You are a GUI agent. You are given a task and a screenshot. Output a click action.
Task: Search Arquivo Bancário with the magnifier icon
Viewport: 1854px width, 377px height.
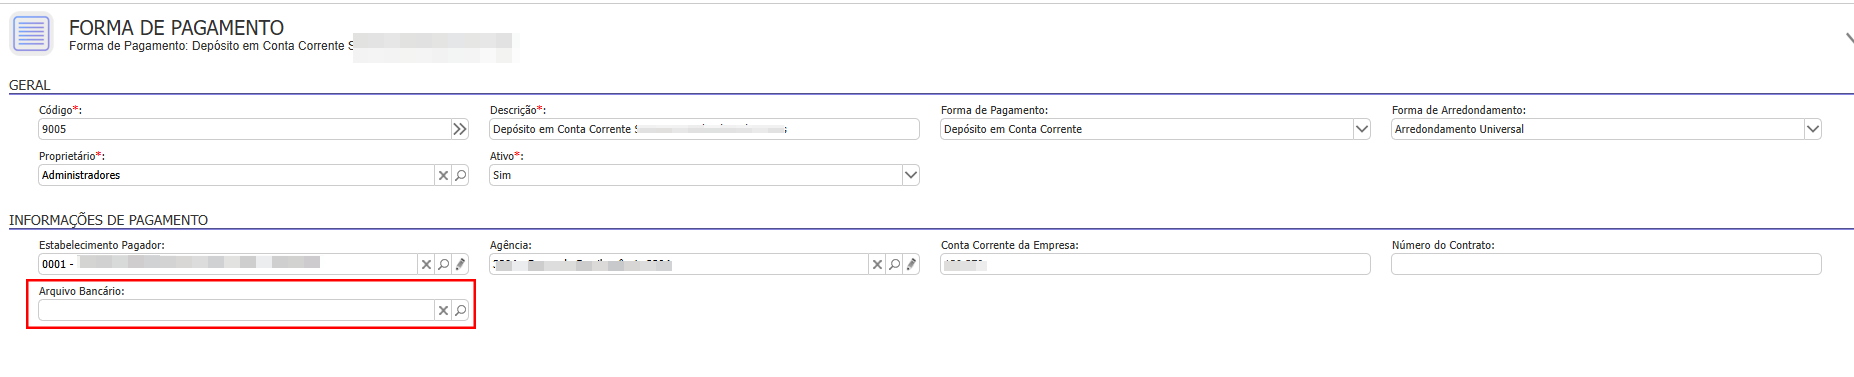[x=461, y=310]
